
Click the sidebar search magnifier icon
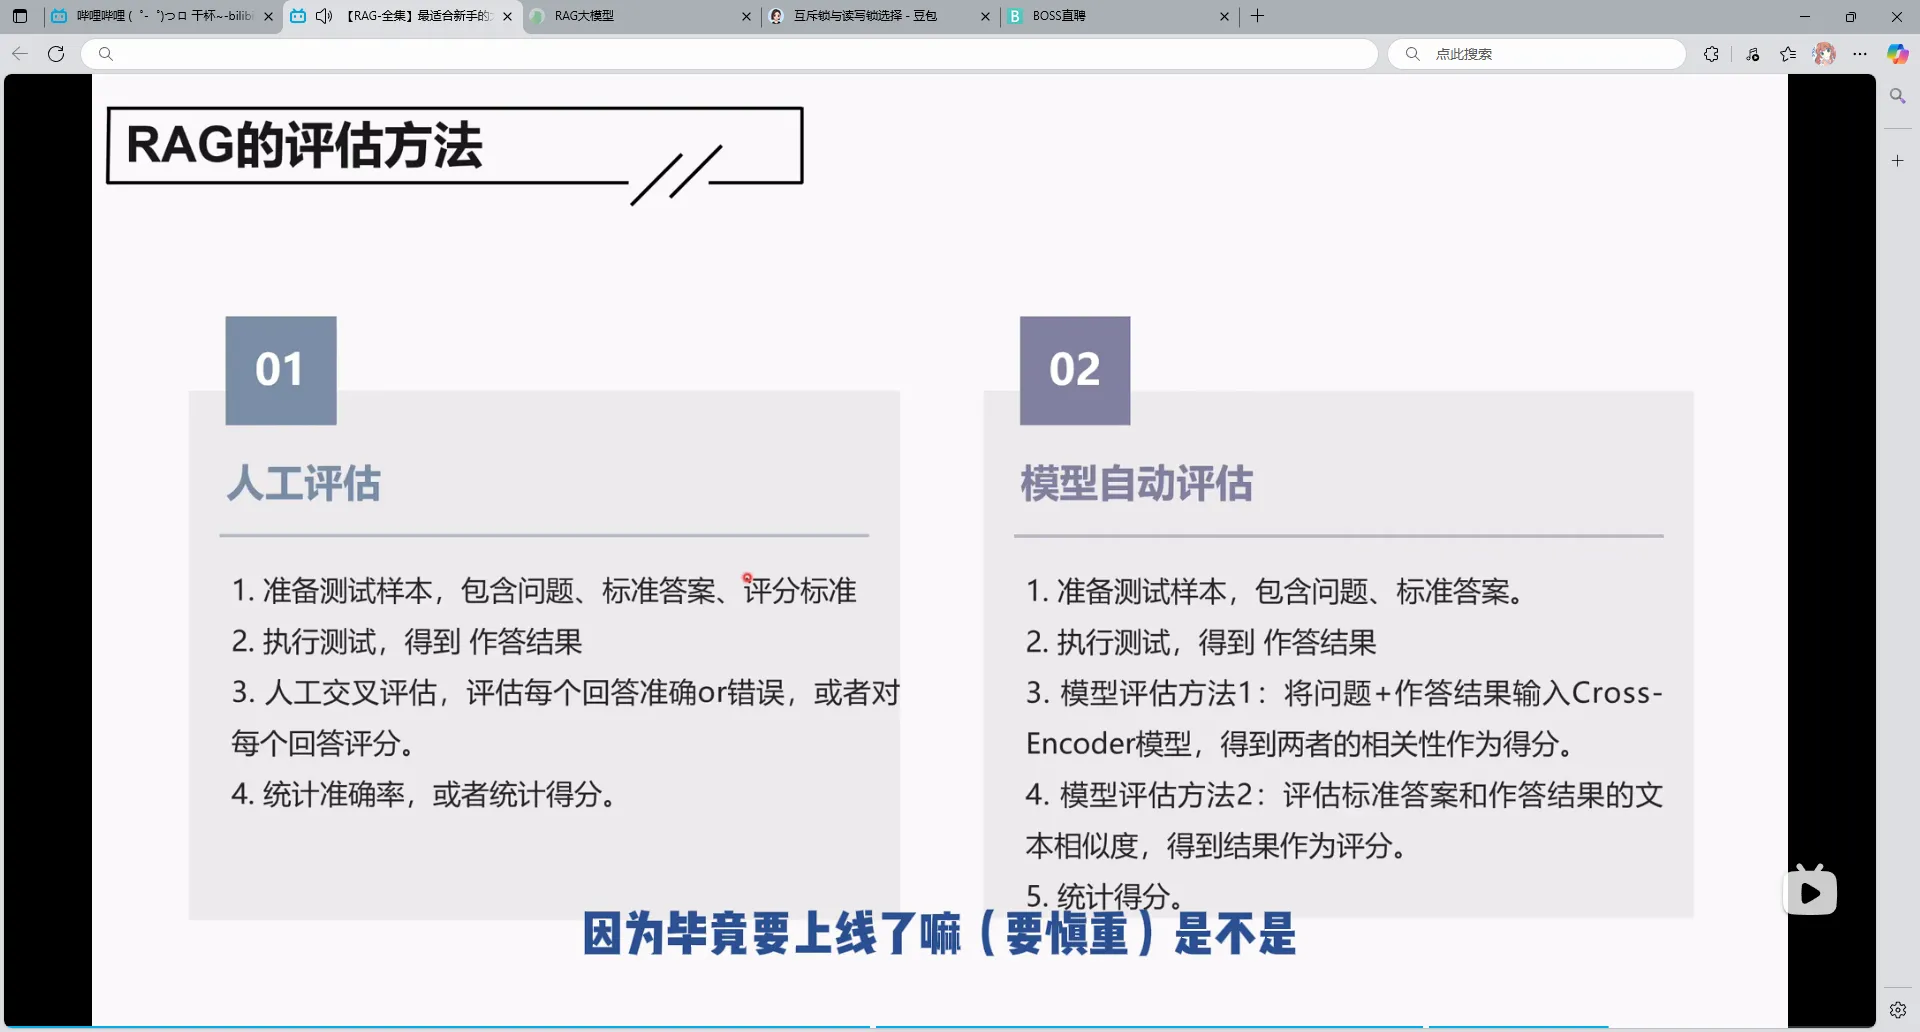[x=1897, y=96]
